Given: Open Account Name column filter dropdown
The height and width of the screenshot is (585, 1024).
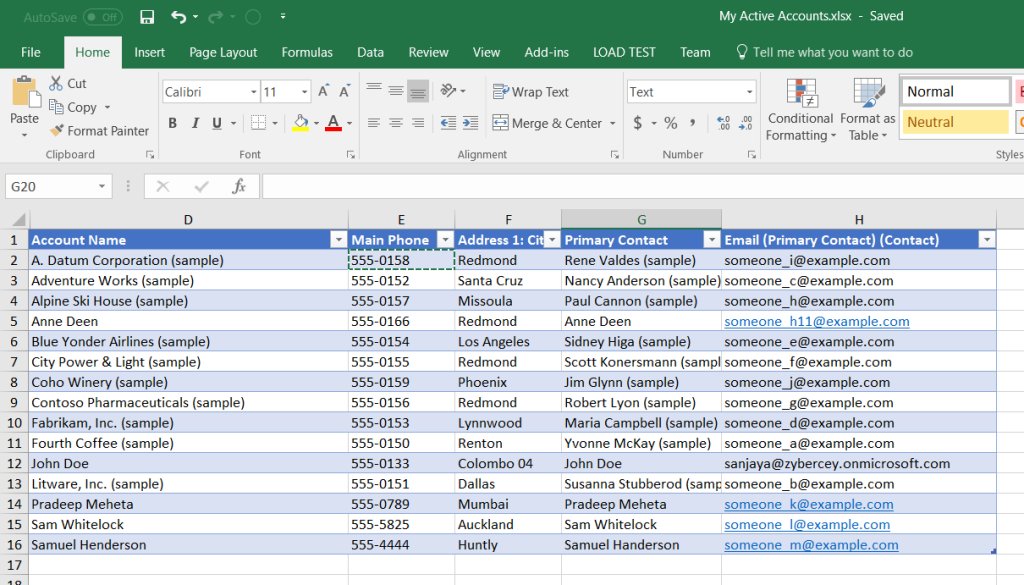Looking at the screenshot, I should pyautogui.click(x=338, y=240).
